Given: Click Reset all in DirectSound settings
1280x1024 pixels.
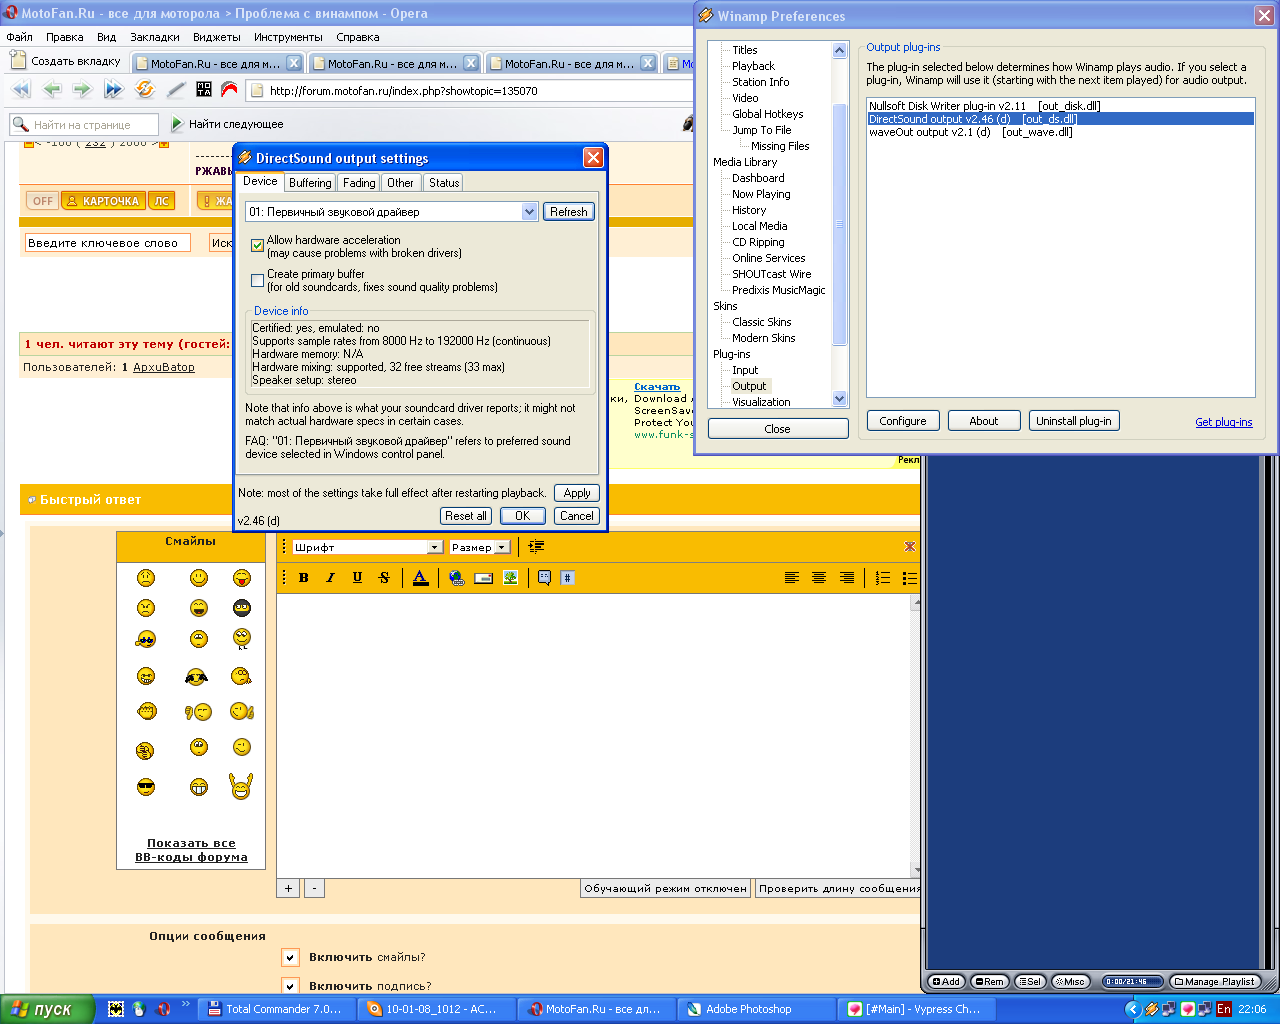Looking at the screenshot, I should click(x=466, y=516).
